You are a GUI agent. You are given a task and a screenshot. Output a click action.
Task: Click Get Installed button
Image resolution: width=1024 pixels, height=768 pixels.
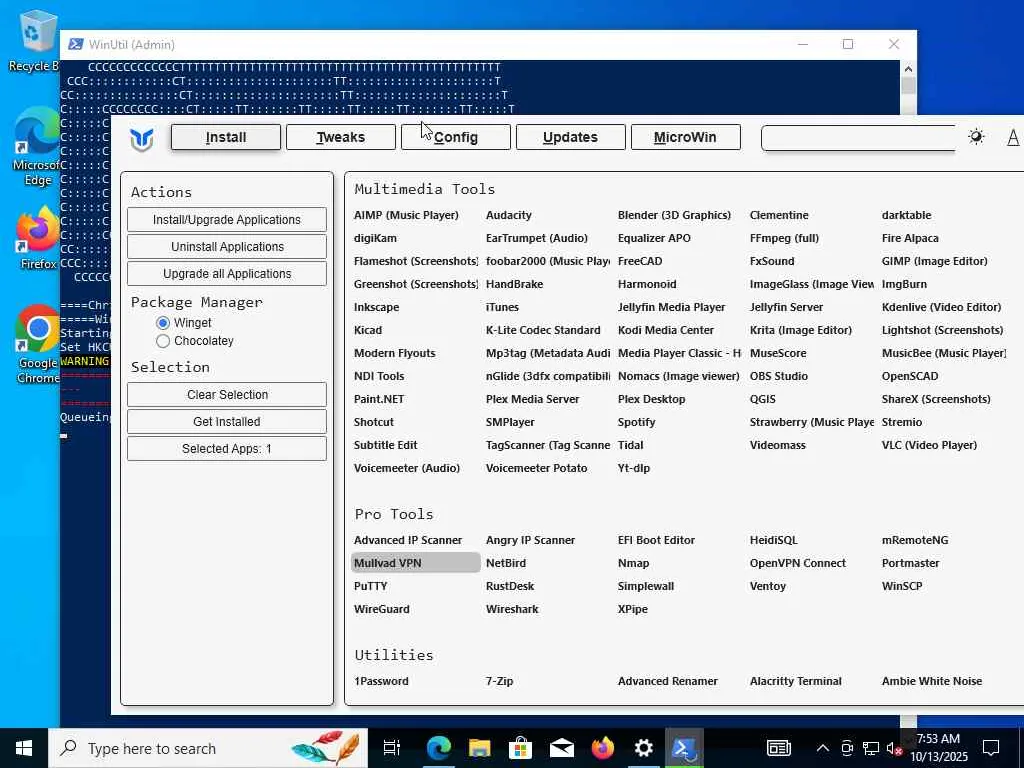pyautogui.click(x=227, y=422)
